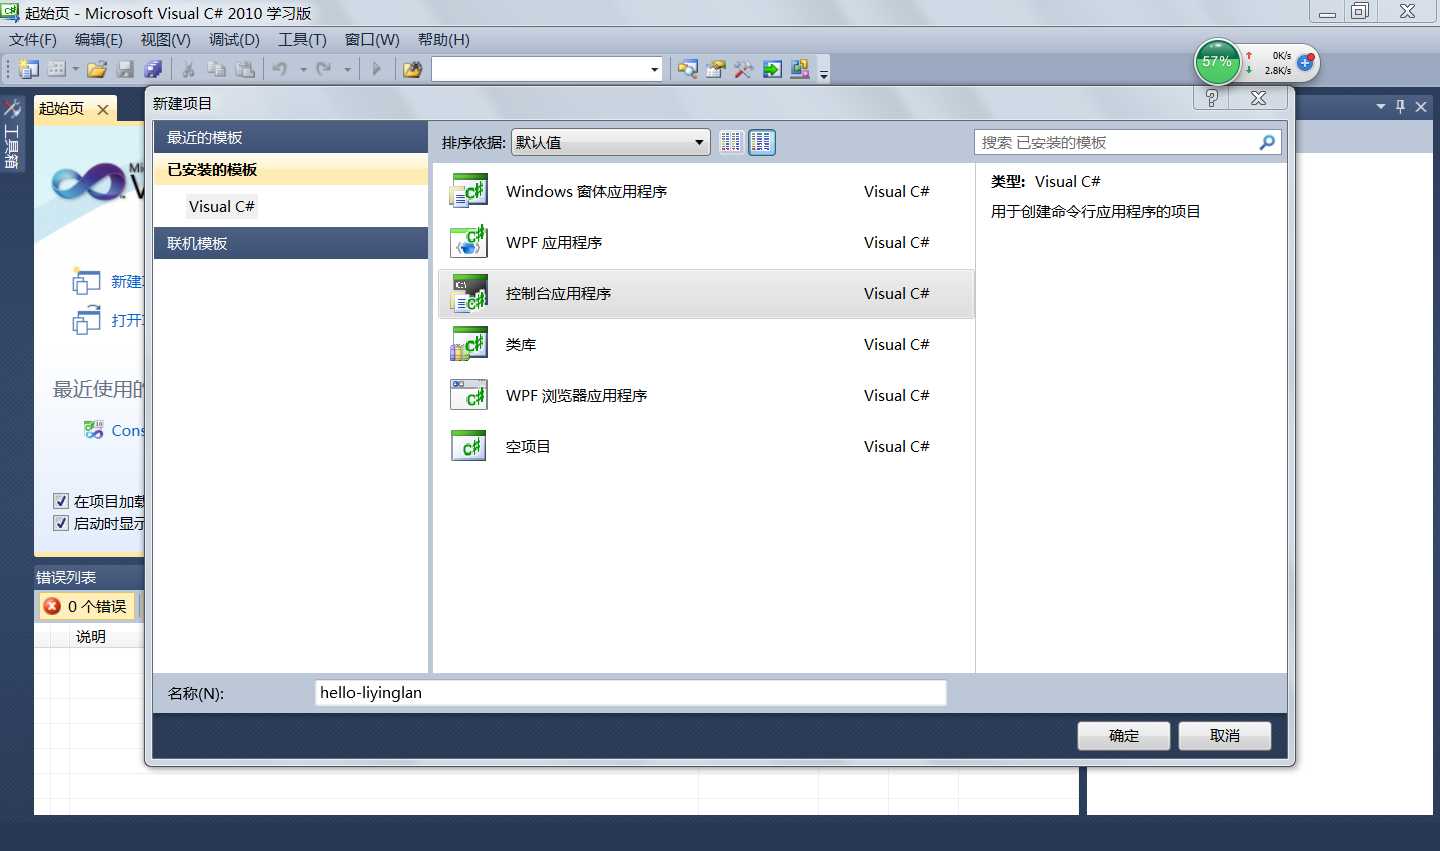
Task: Open the 编辑(E) menu
Action: coord(99,40)
